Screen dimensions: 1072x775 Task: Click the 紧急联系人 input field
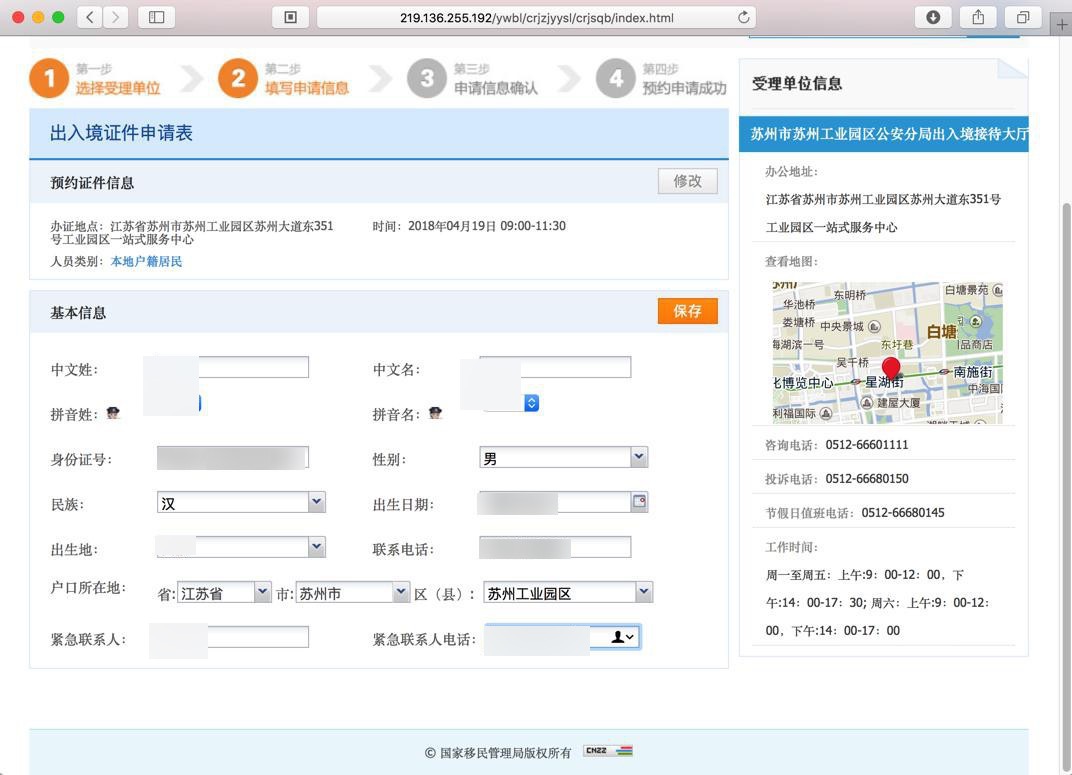[x=232, y=637]
